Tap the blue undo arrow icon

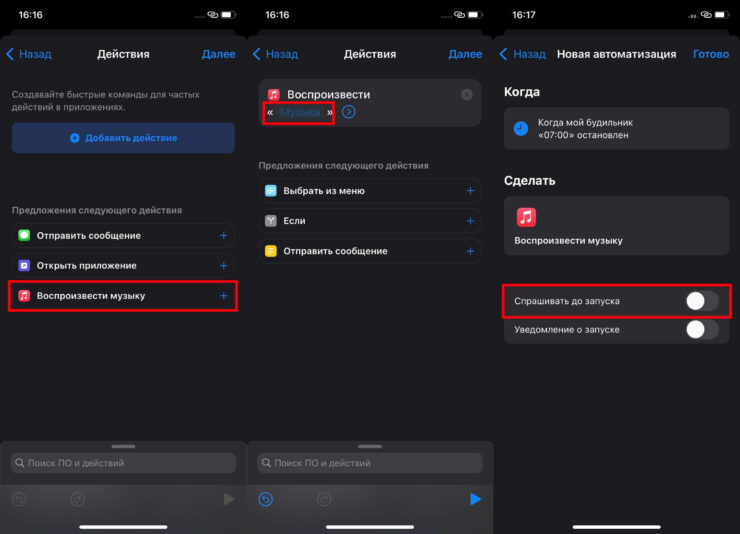pos(266,499)
